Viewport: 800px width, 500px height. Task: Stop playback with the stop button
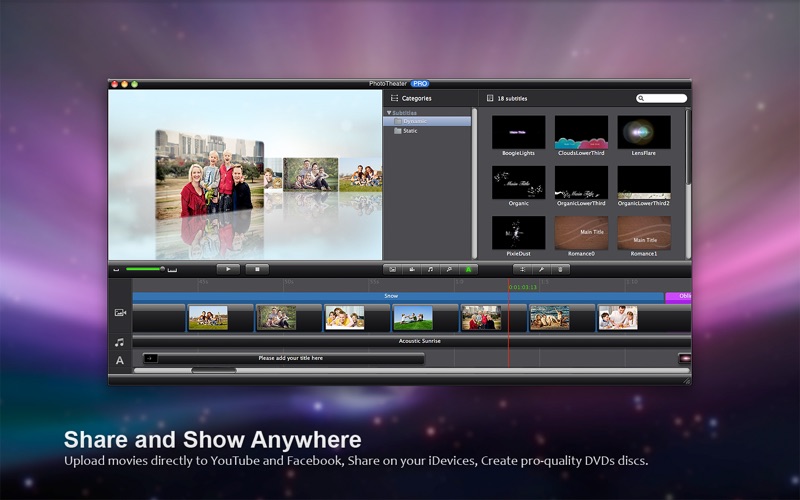pos(257,269)
